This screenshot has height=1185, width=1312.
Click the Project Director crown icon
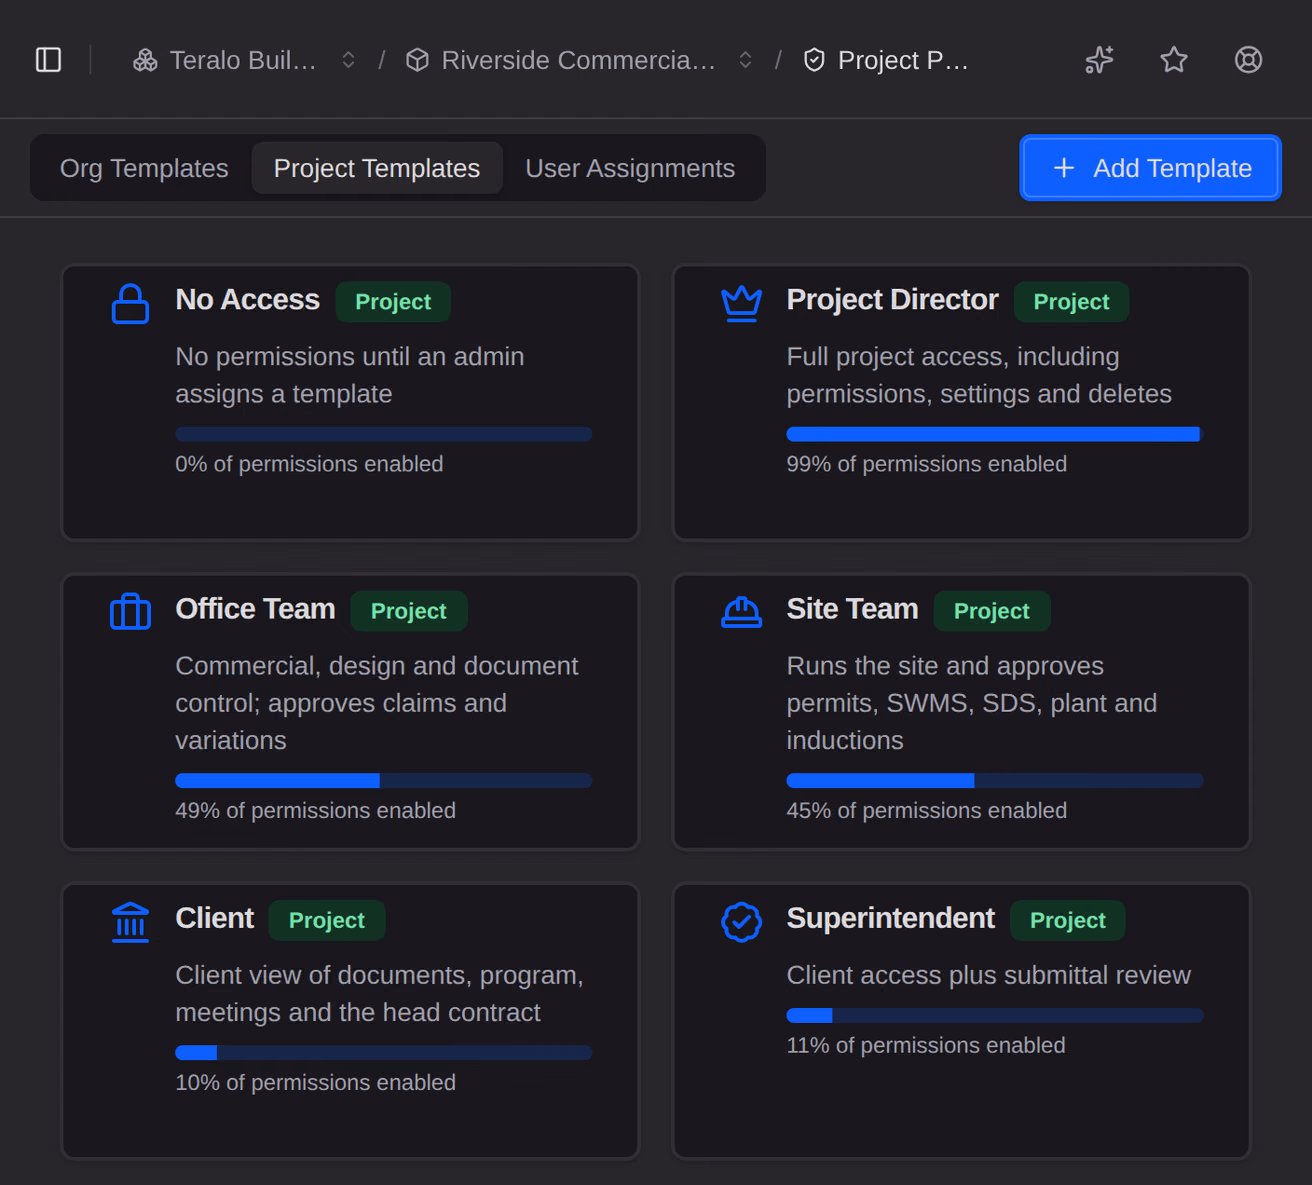[741, 303]
